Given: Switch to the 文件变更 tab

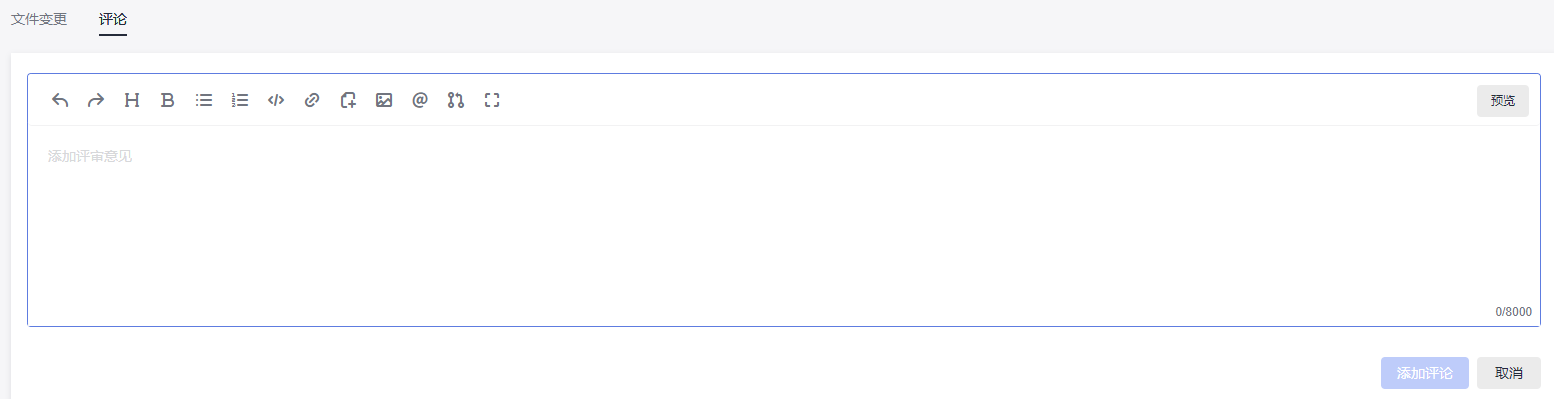Looking at the screenshot, I should coord(39,19).
